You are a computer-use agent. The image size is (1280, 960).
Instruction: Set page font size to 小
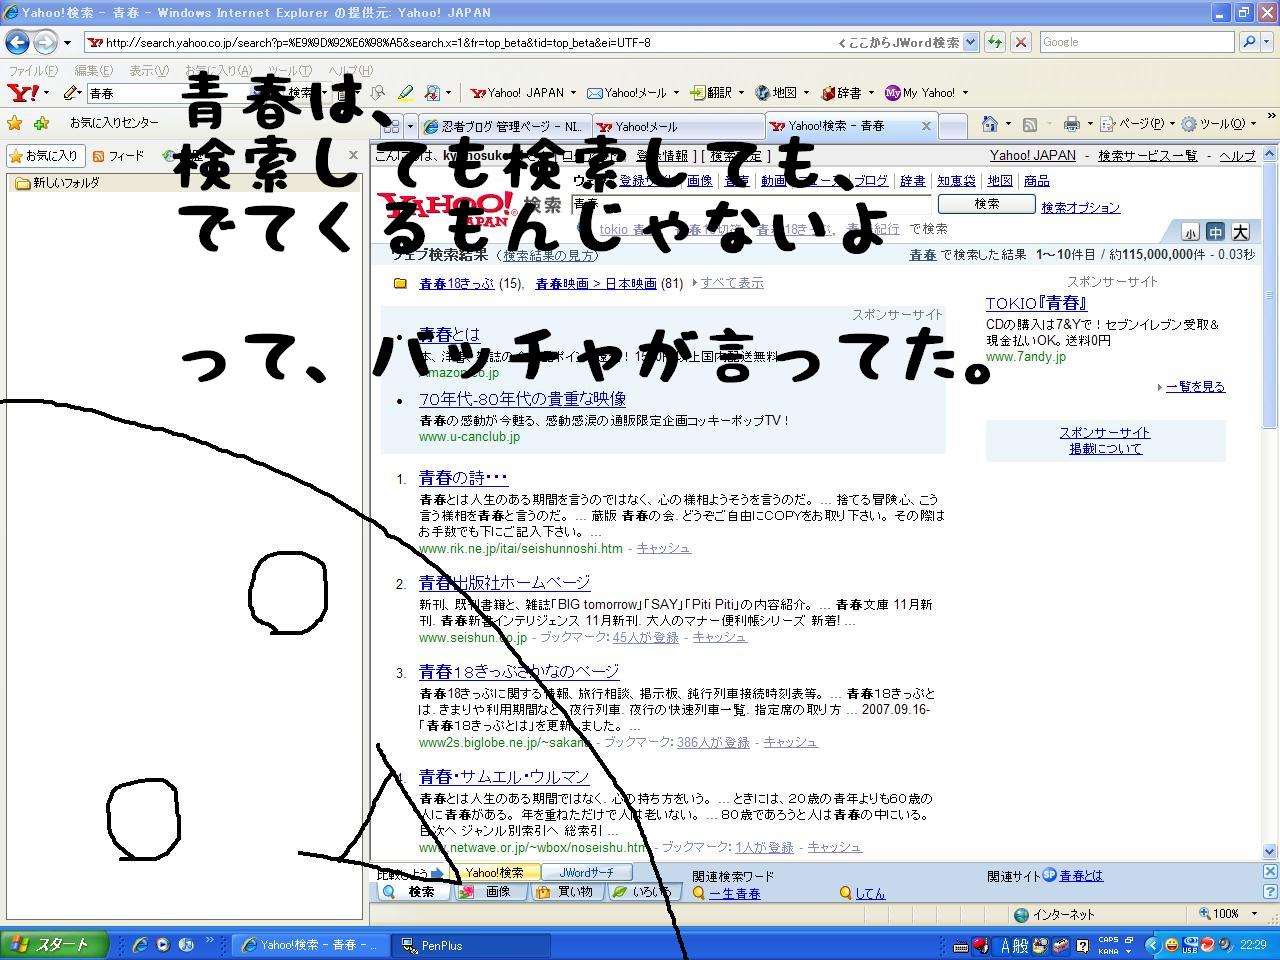pyautogui.click(x=1190, y=232)
